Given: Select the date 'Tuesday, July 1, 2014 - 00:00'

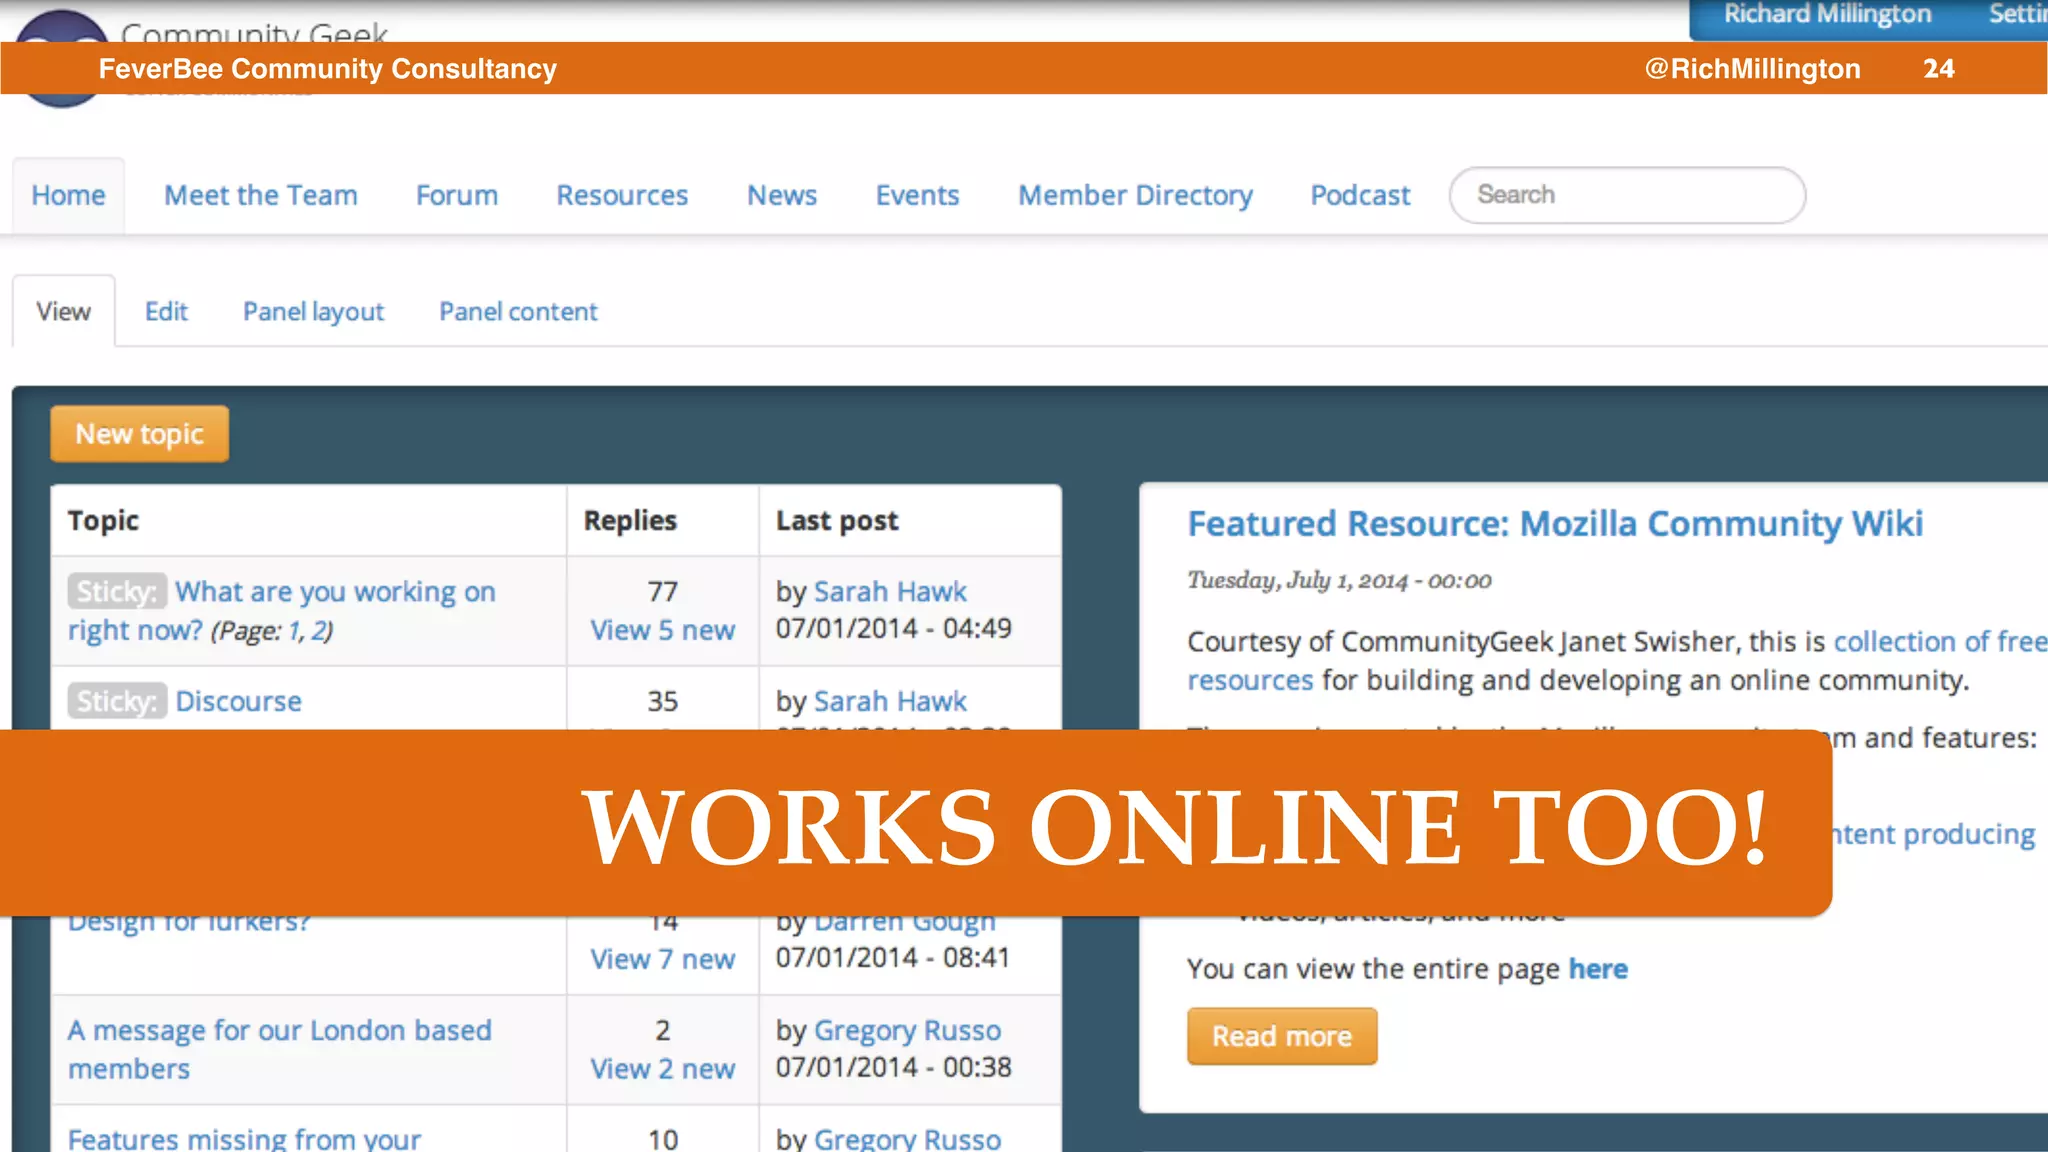Looking at the screenshot, I should pos(1339,581).
